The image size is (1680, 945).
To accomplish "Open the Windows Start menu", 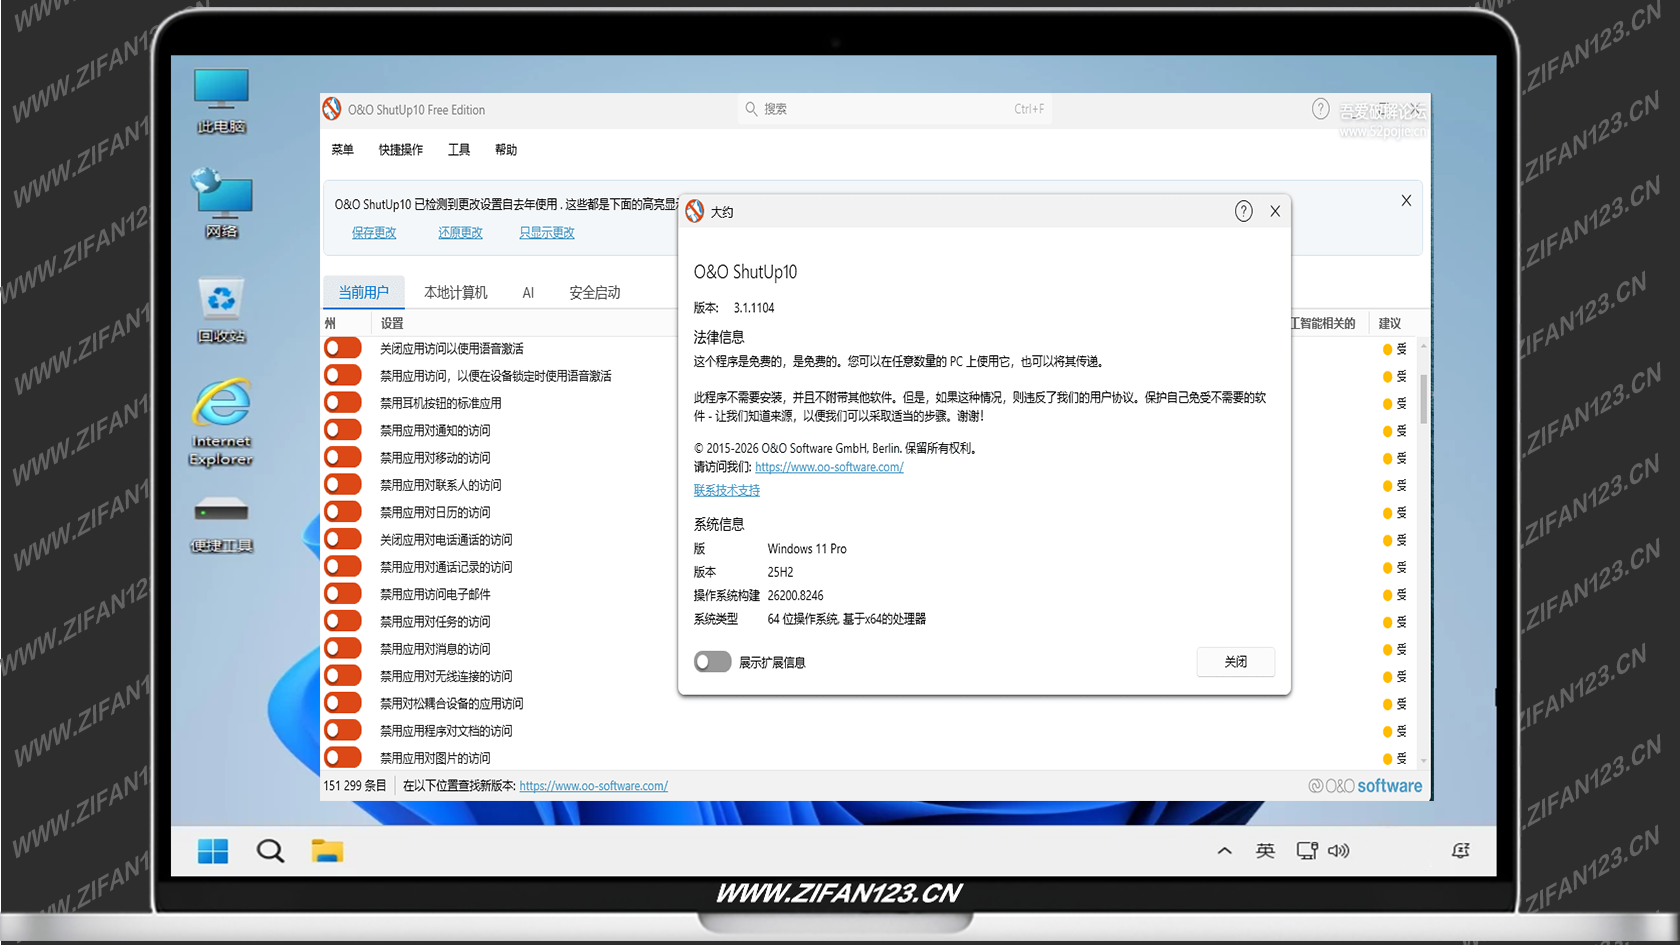I will pos(213,851).
